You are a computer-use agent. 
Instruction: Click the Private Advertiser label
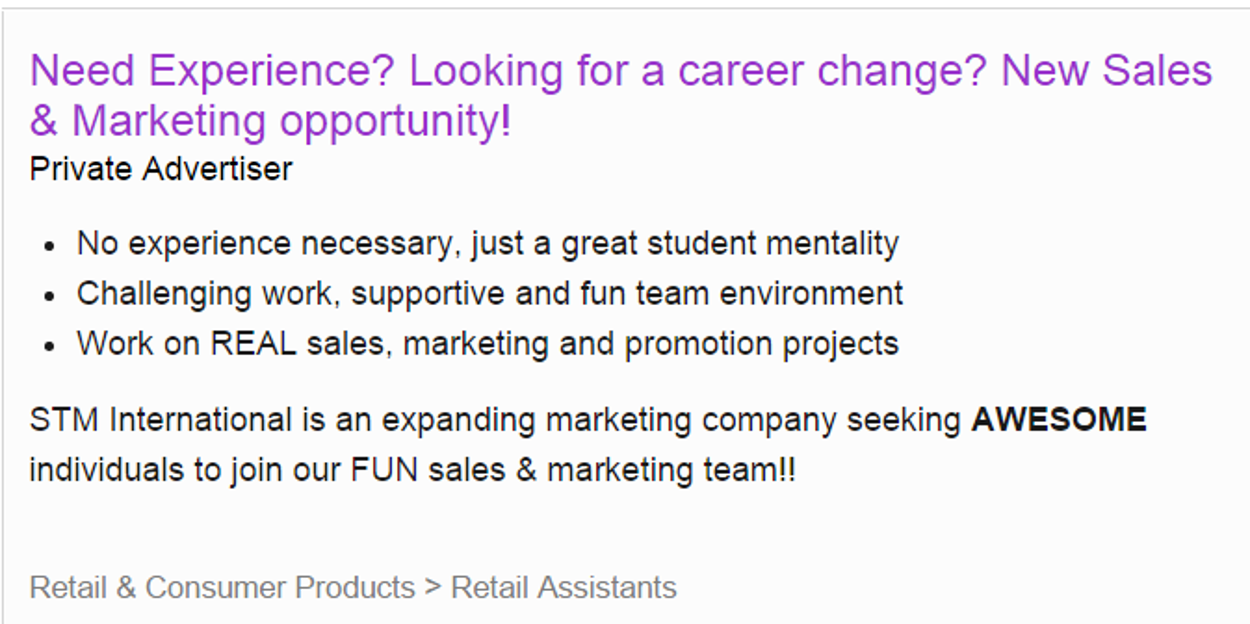(x=161, y=169)
